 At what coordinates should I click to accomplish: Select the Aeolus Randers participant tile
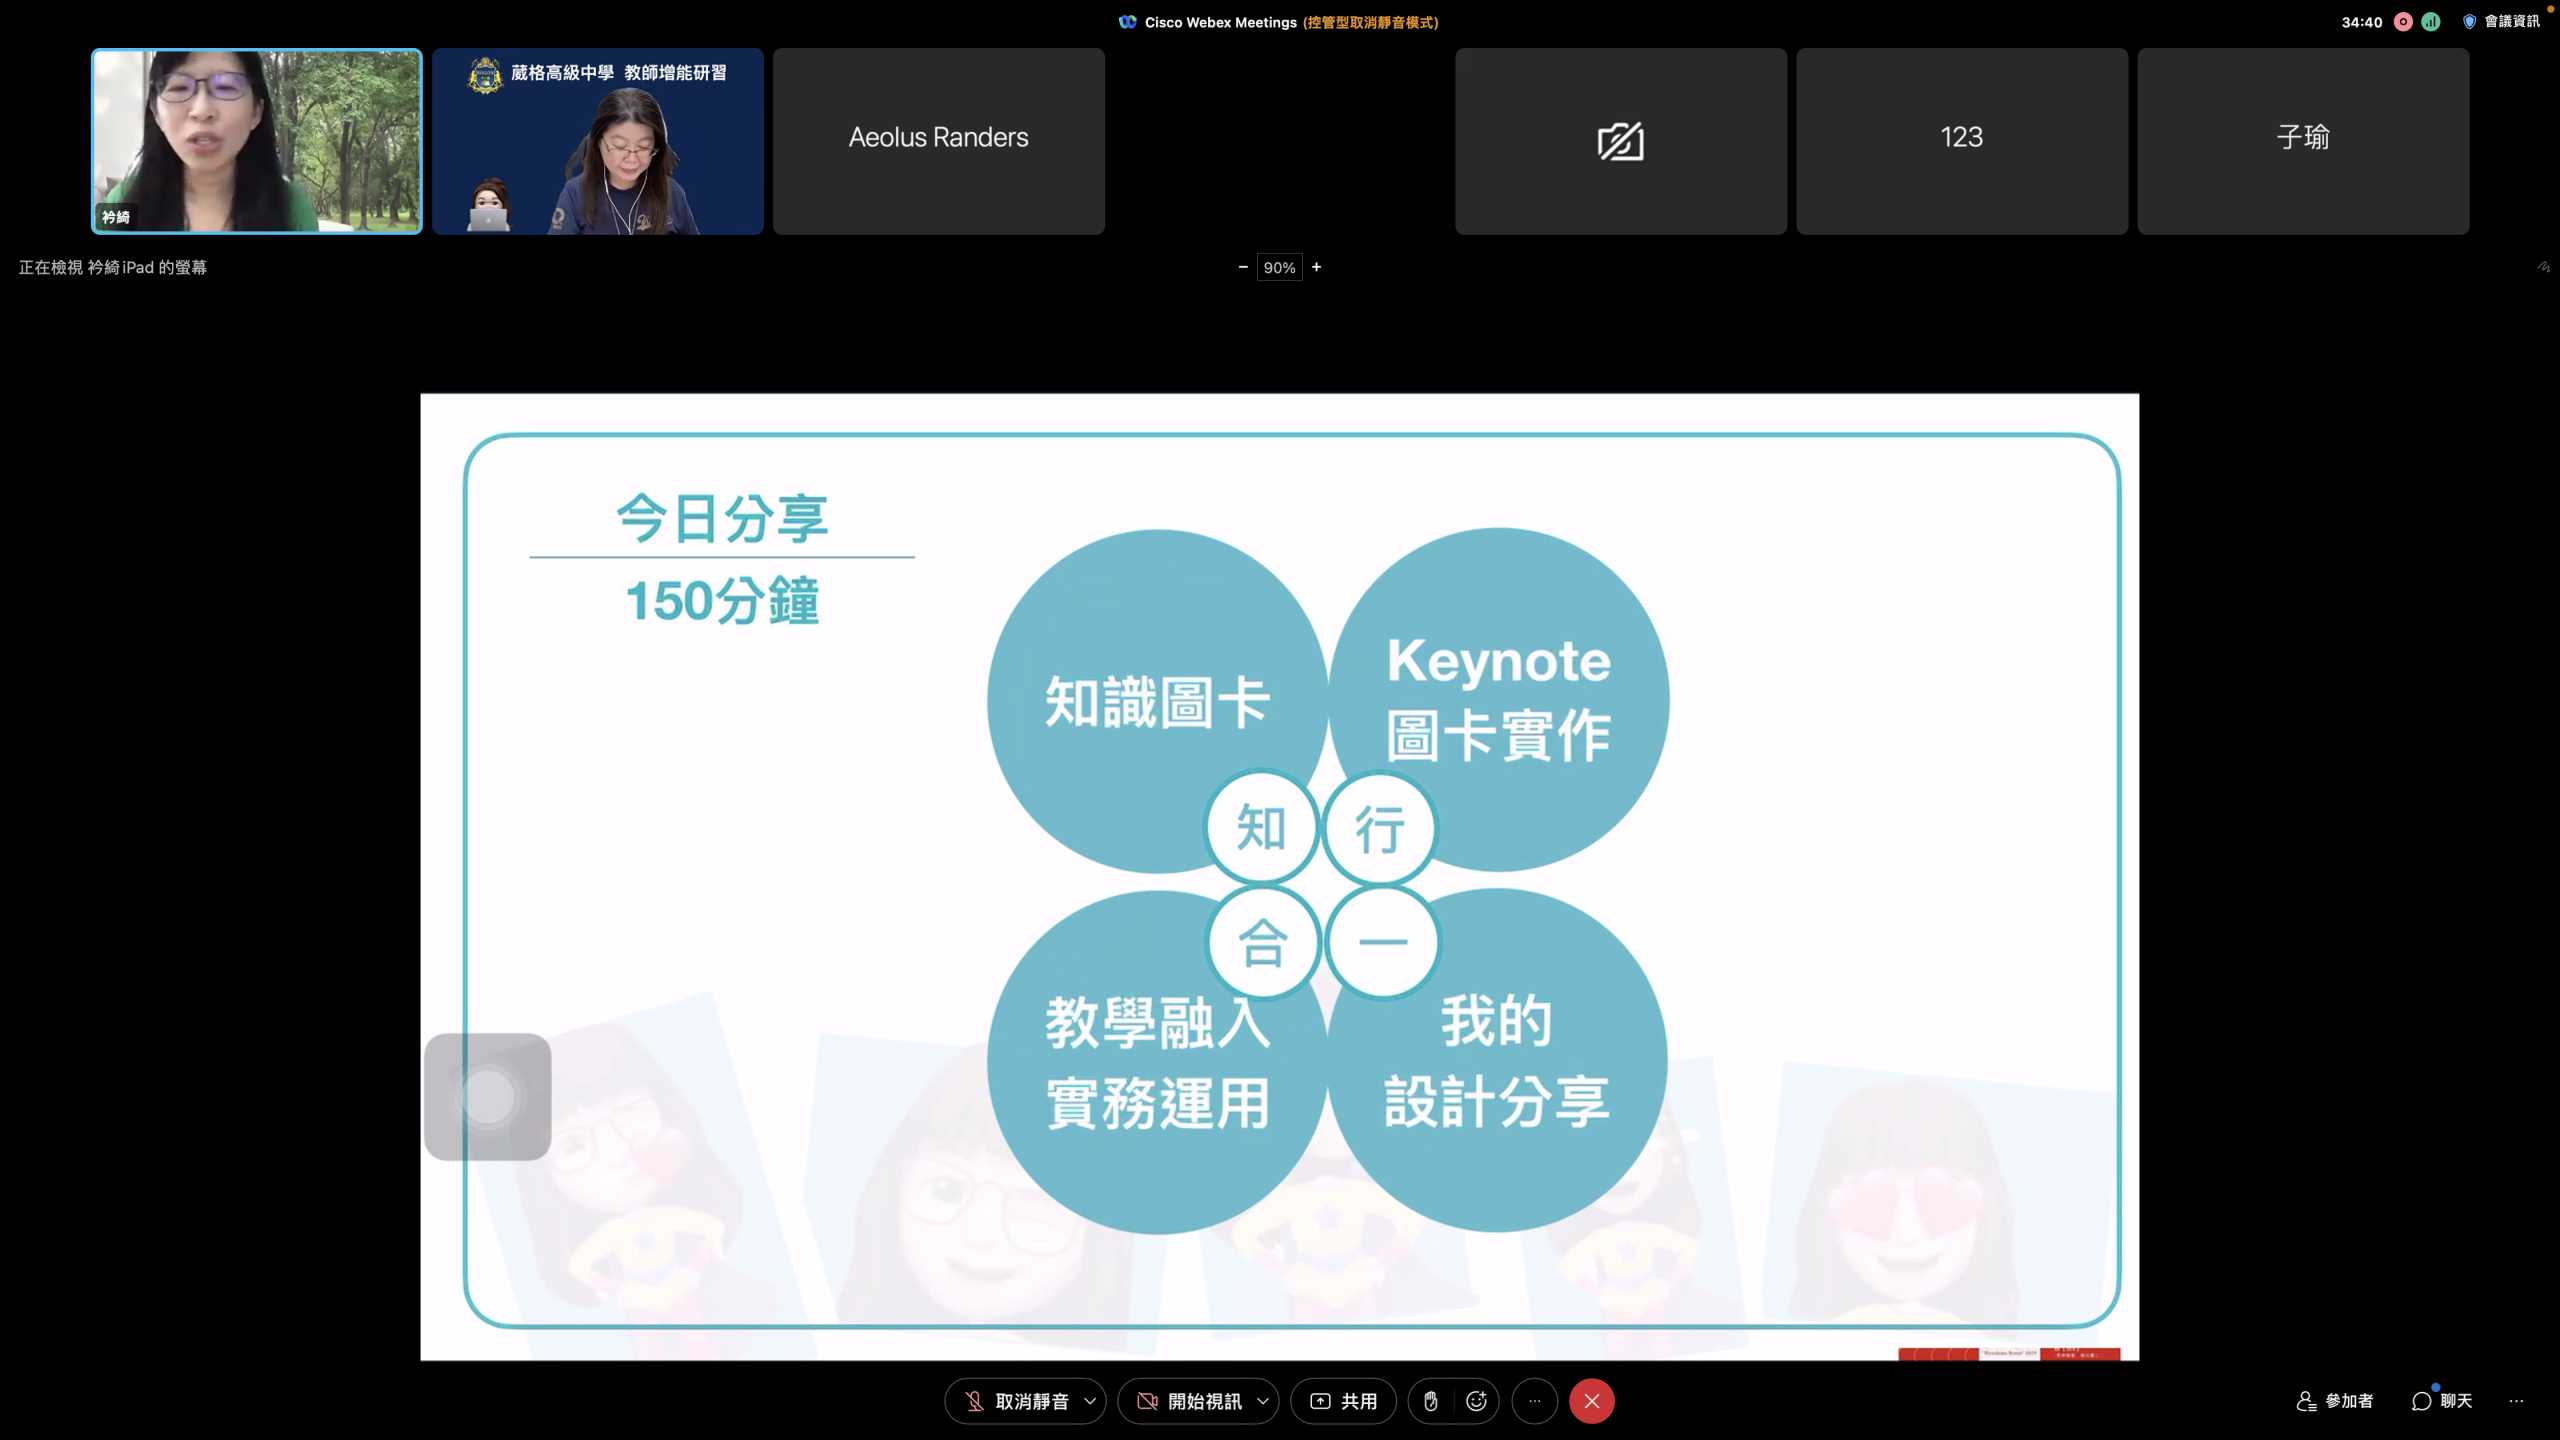coord(938,141)
